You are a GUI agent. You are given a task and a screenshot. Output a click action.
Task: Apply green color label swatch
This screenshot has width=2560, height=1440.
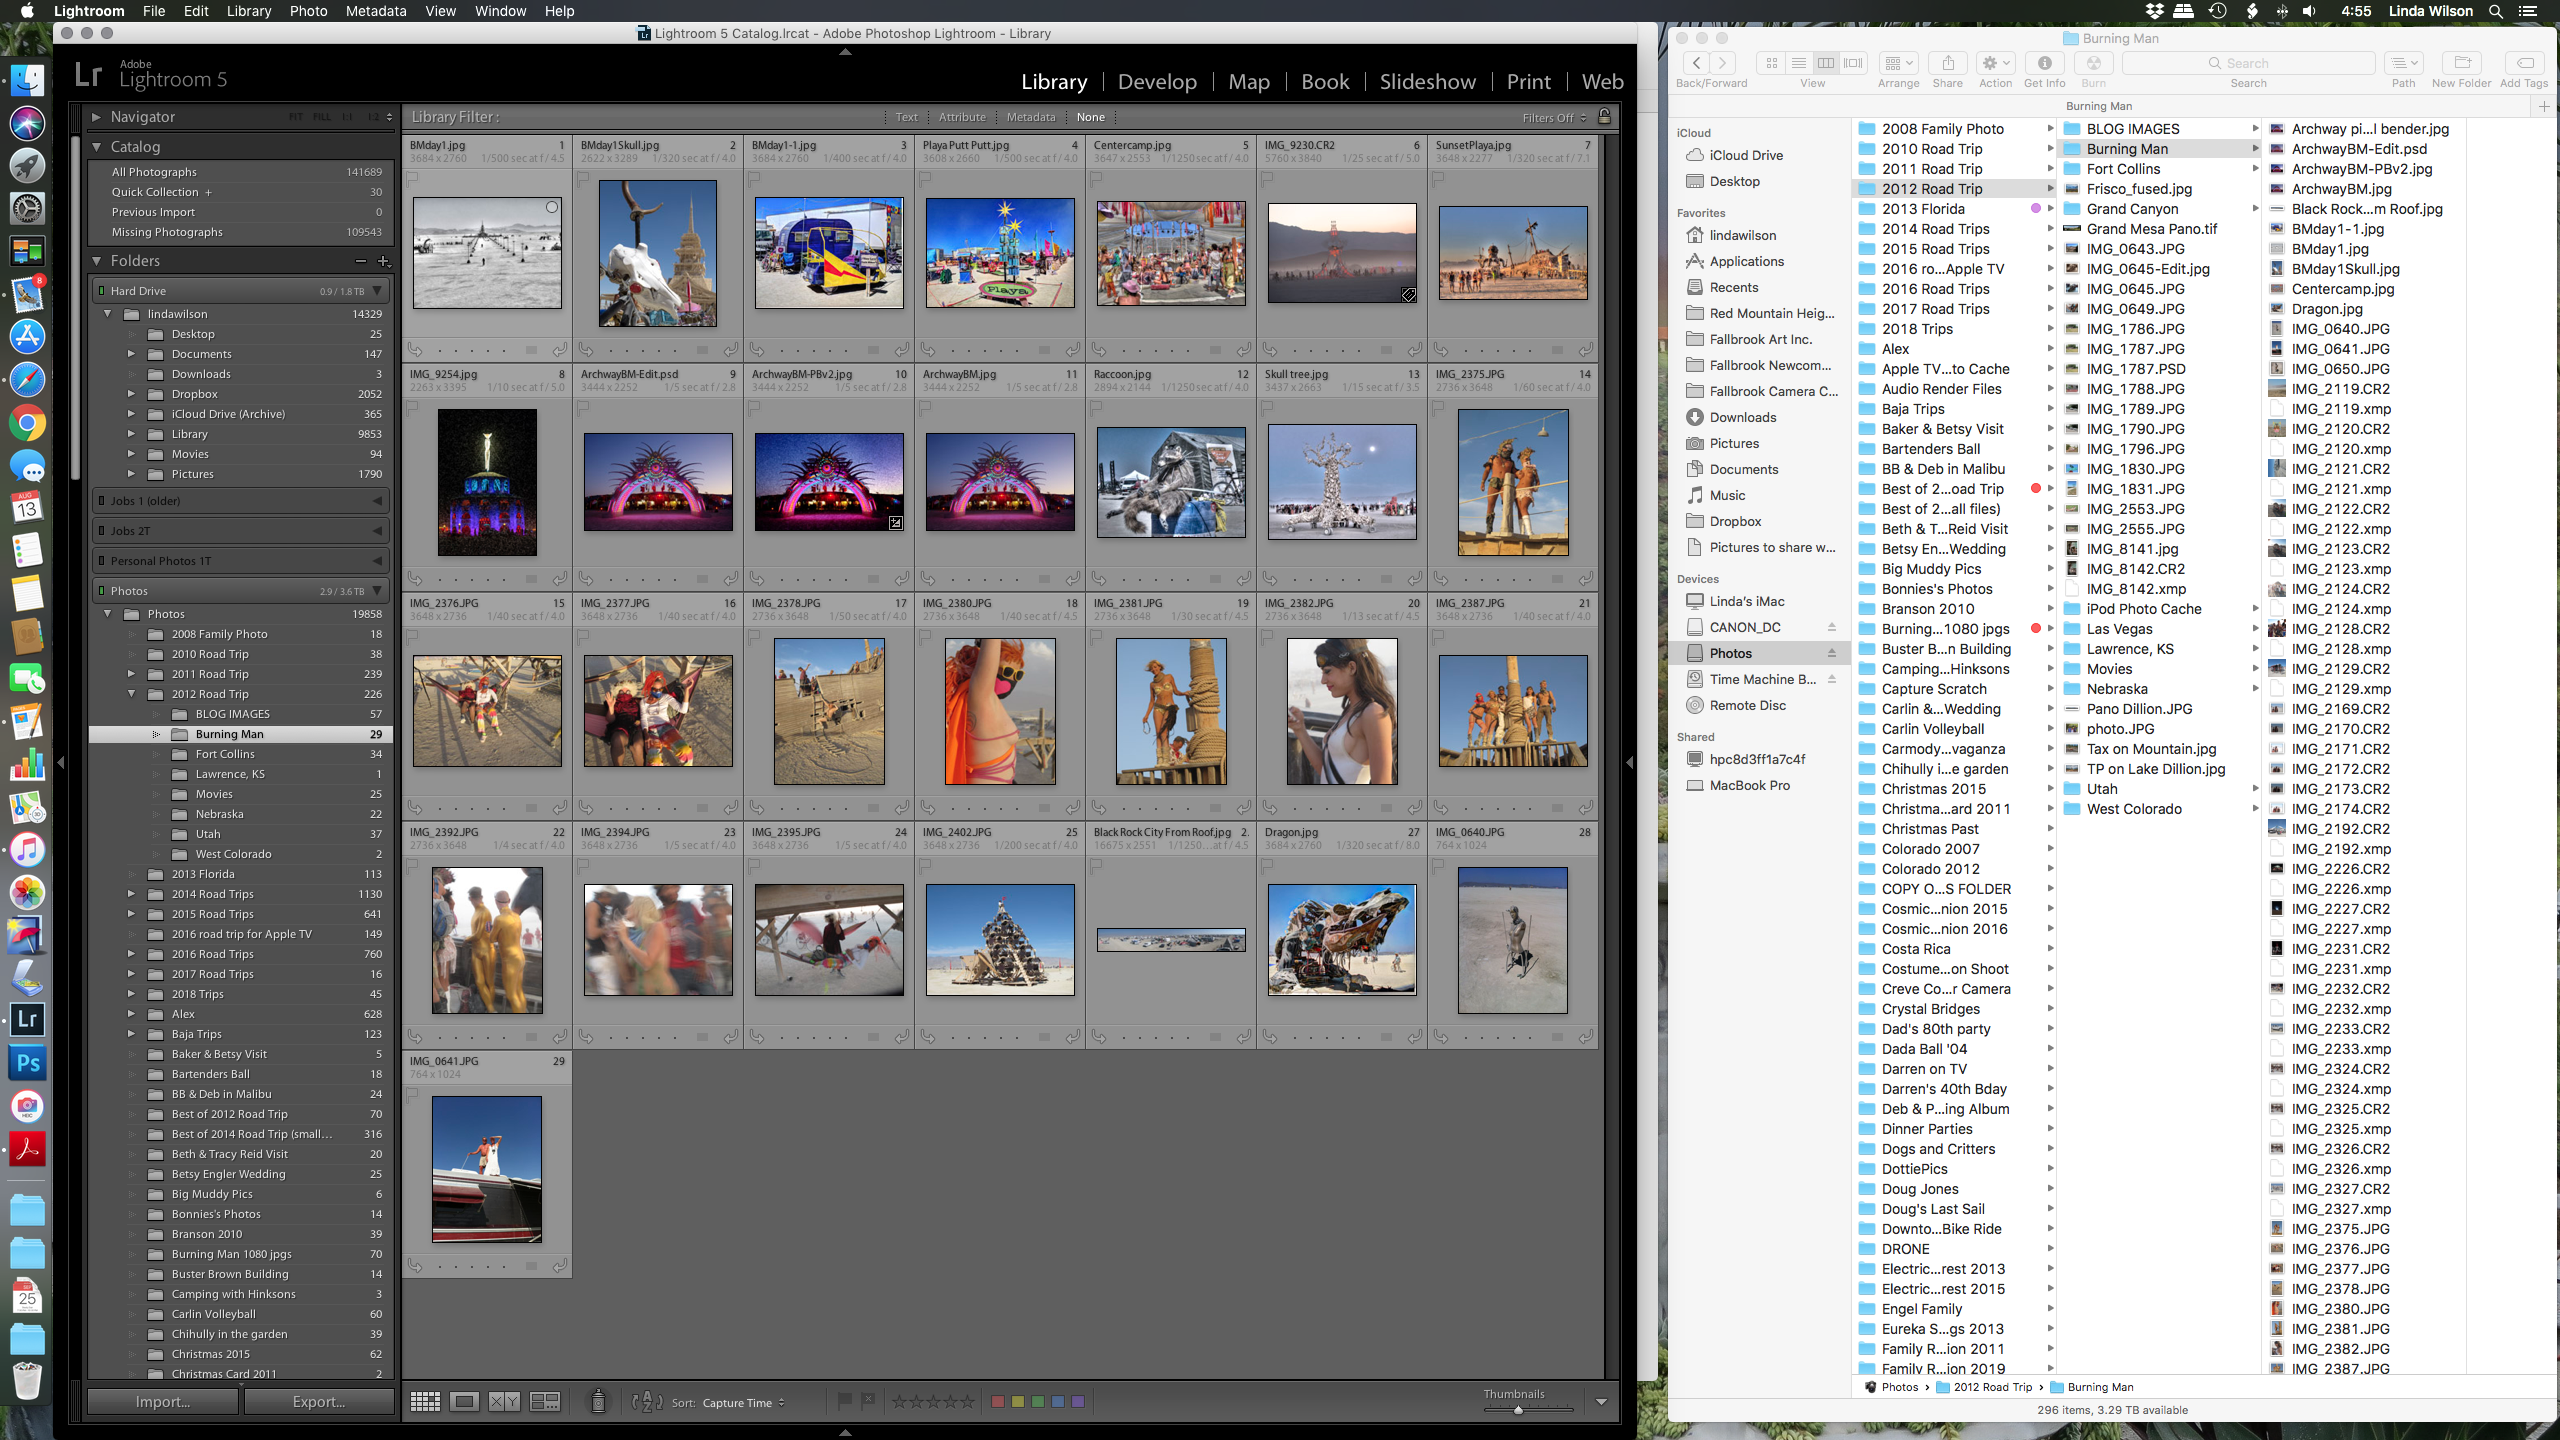pos(1038,1402)
